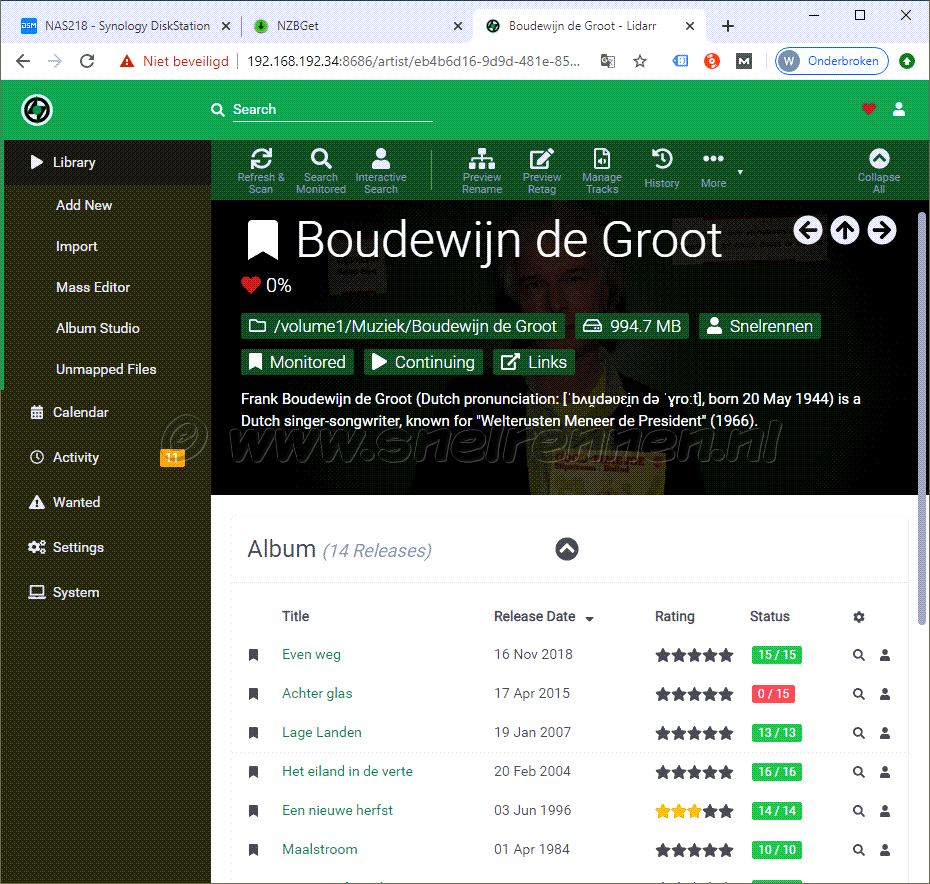
Task: Click the Links button
Action: [534, 362]
